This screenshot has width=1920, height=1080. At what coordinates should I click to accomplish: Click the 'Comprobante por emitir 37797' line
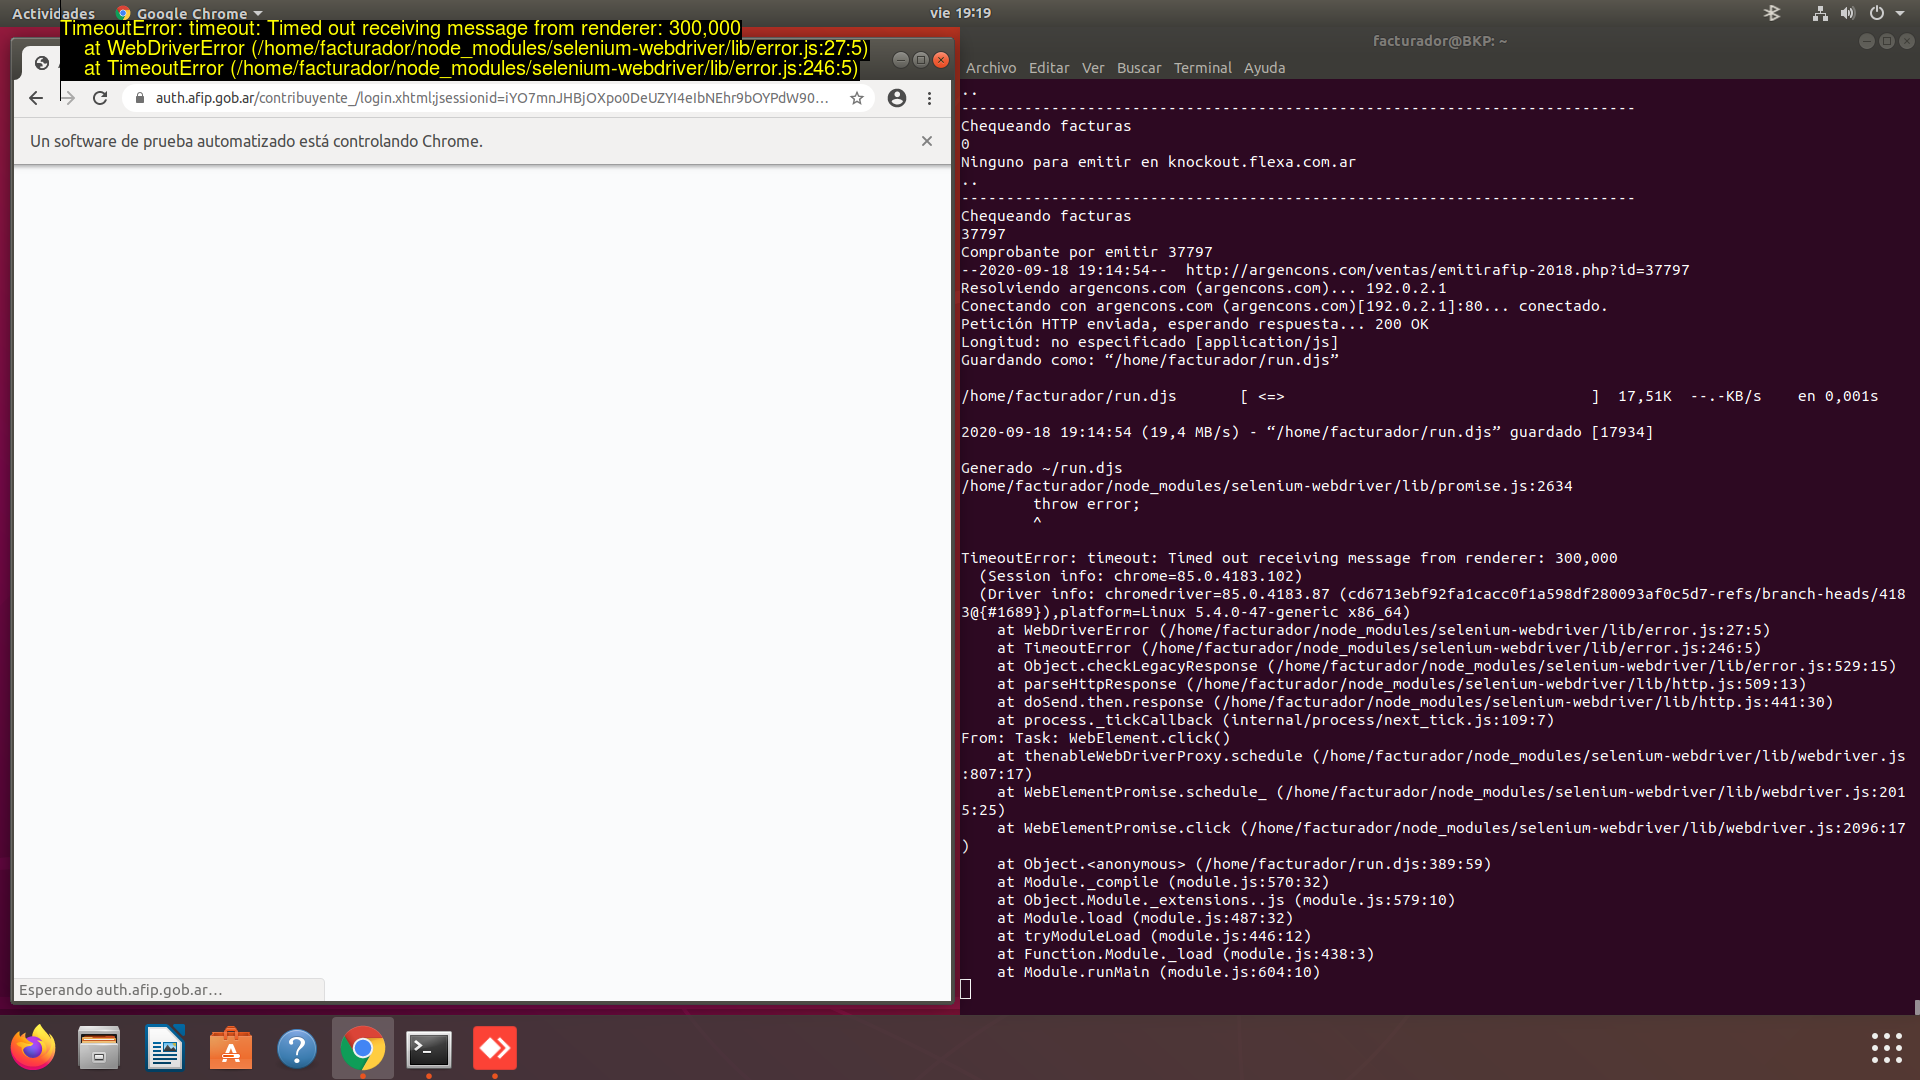pyautogui.click(x=1086, y=252)
